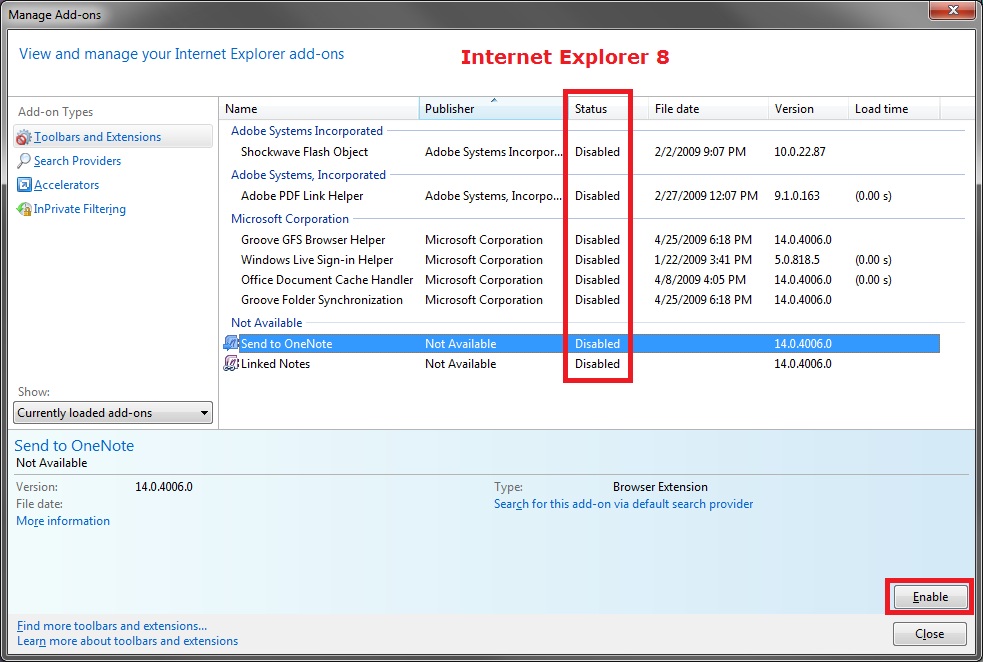Select the Groove GFS Browser Helper row
The height and width of the screenshot is (662, 983).
pos(581,239)
